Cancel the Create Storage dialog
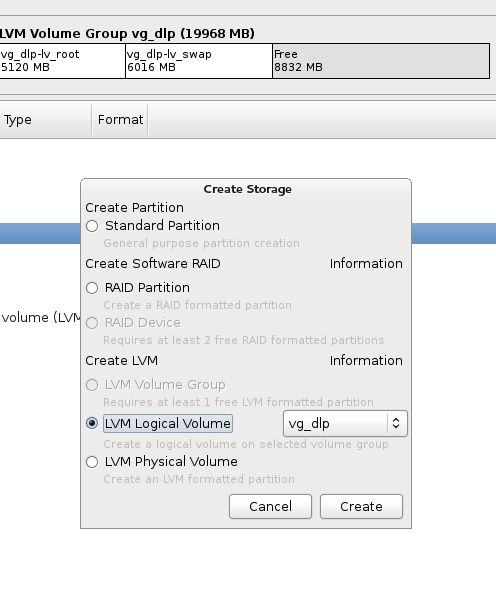Screen dimensions: 496x600 [270, 507]
